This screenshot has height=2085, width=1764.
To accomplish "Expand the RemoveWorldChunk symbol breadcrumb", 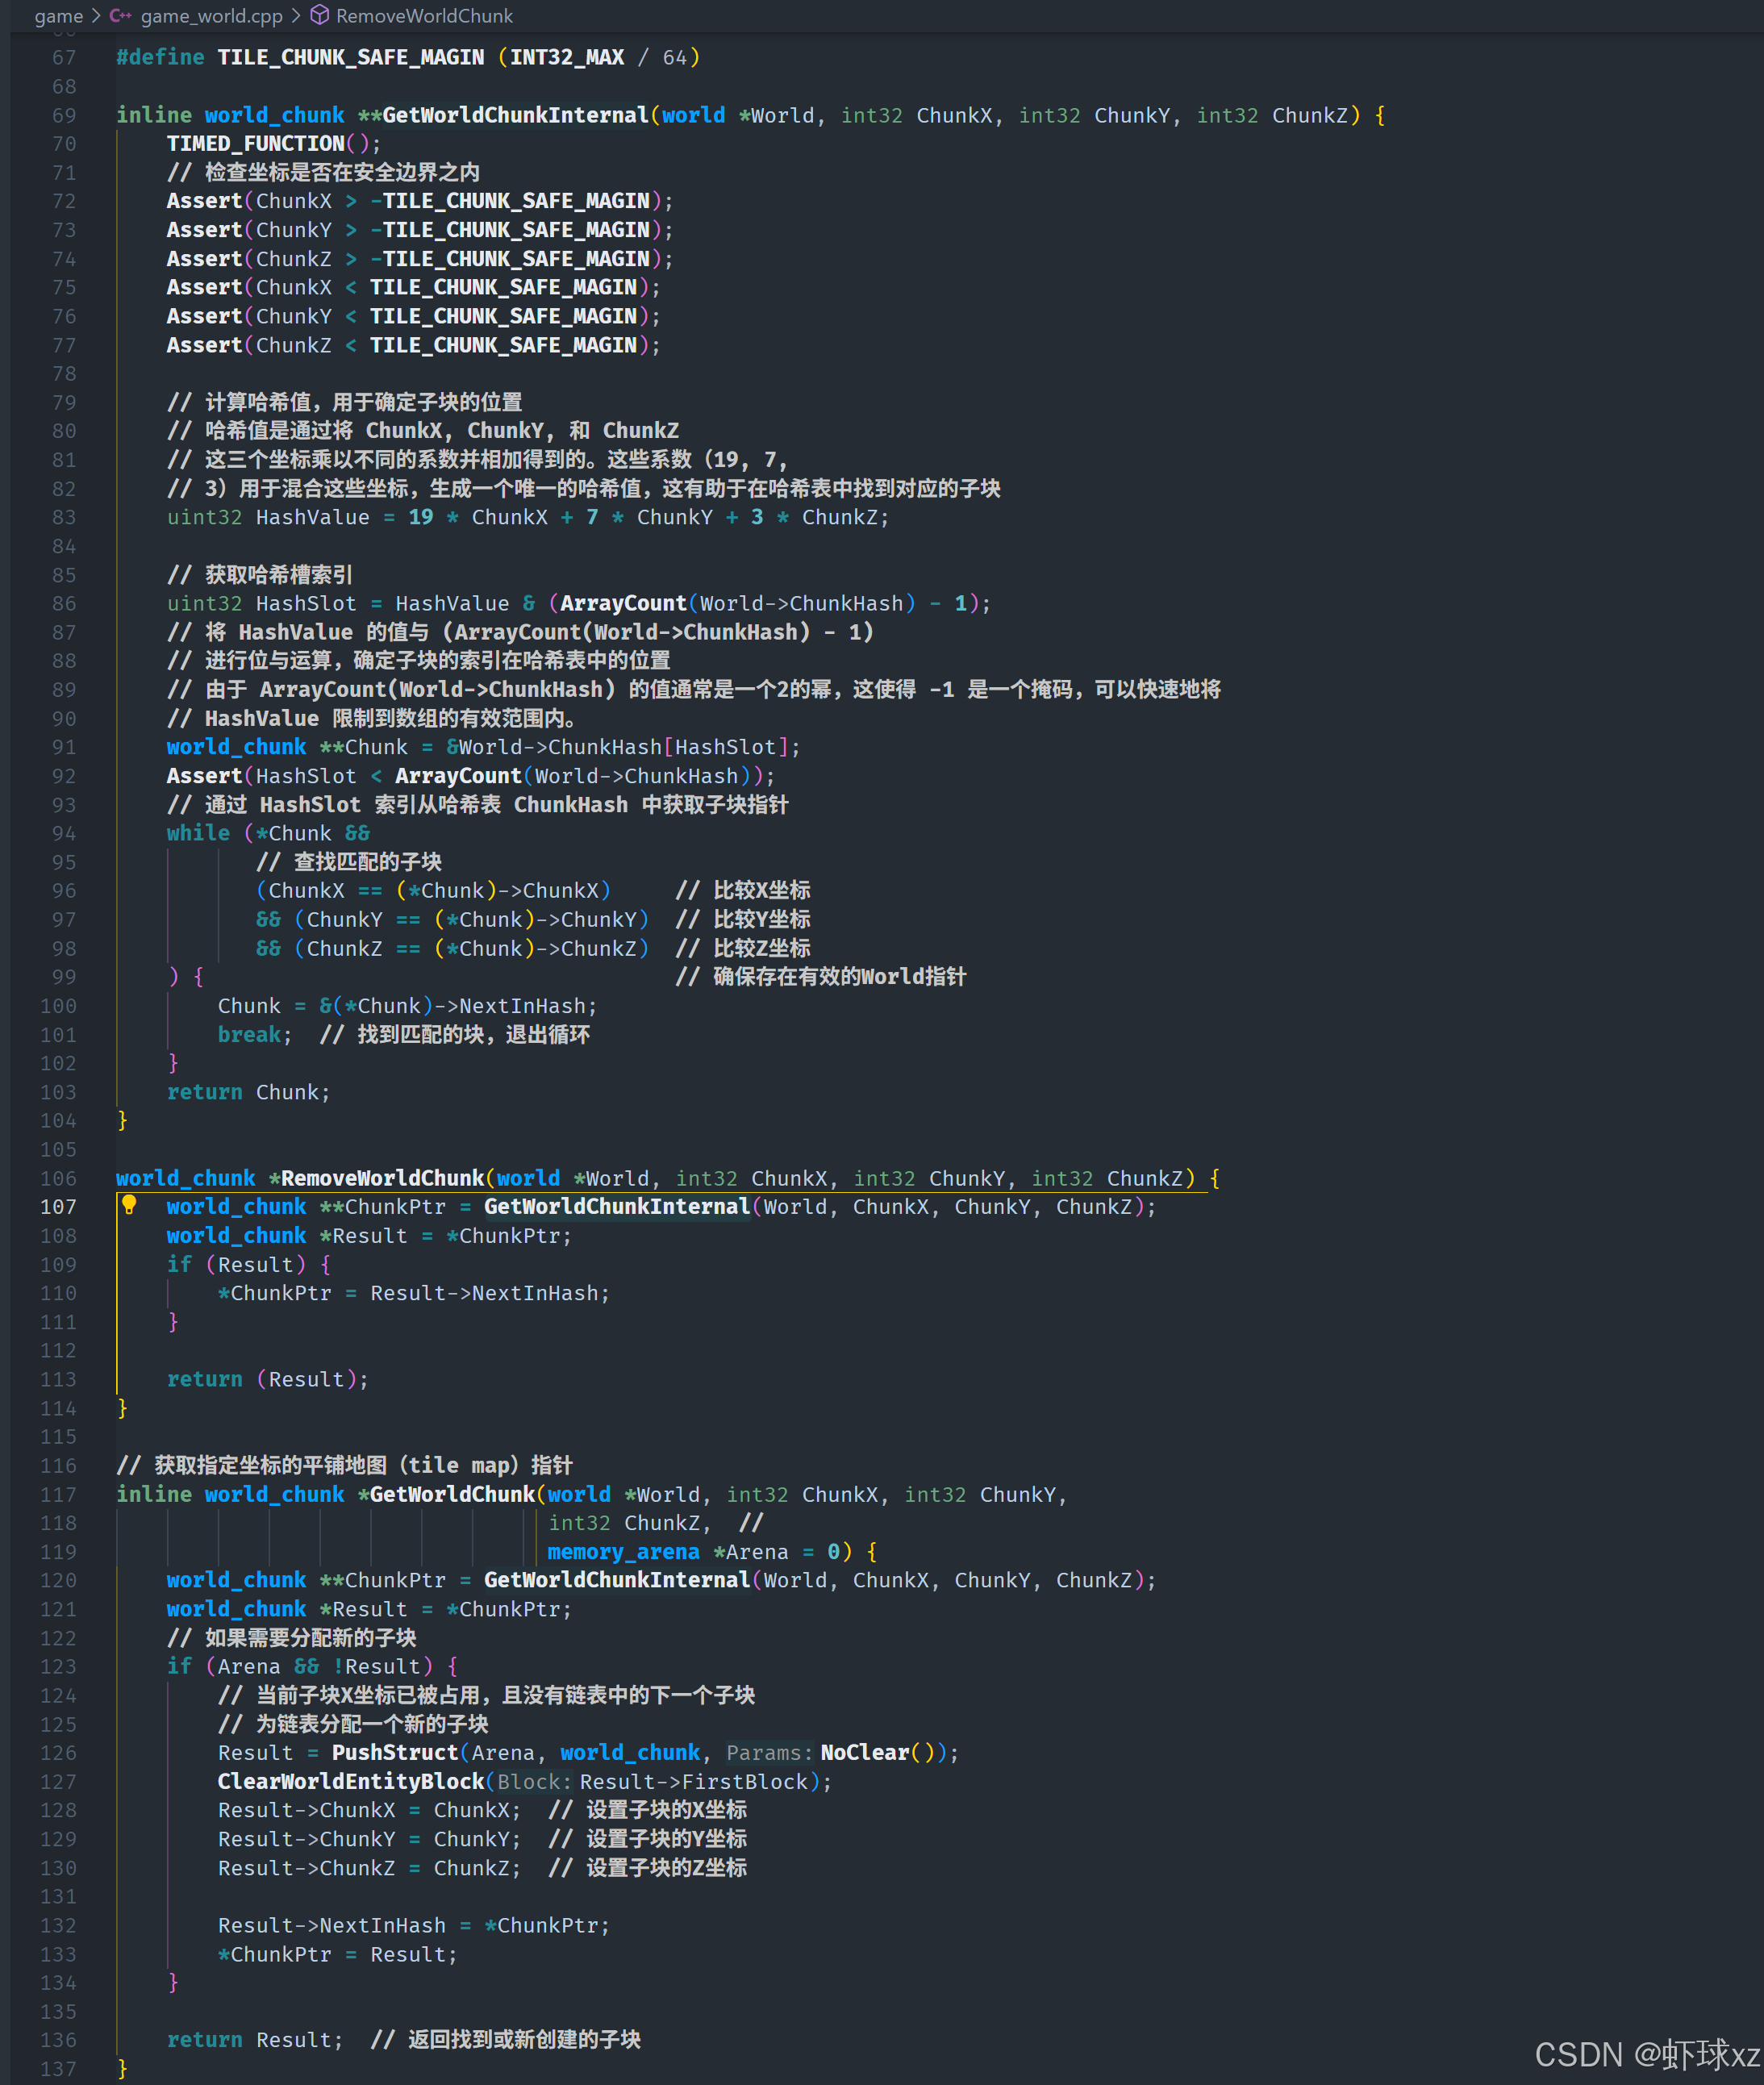I will pyautogui.click(x=424, y=16).
